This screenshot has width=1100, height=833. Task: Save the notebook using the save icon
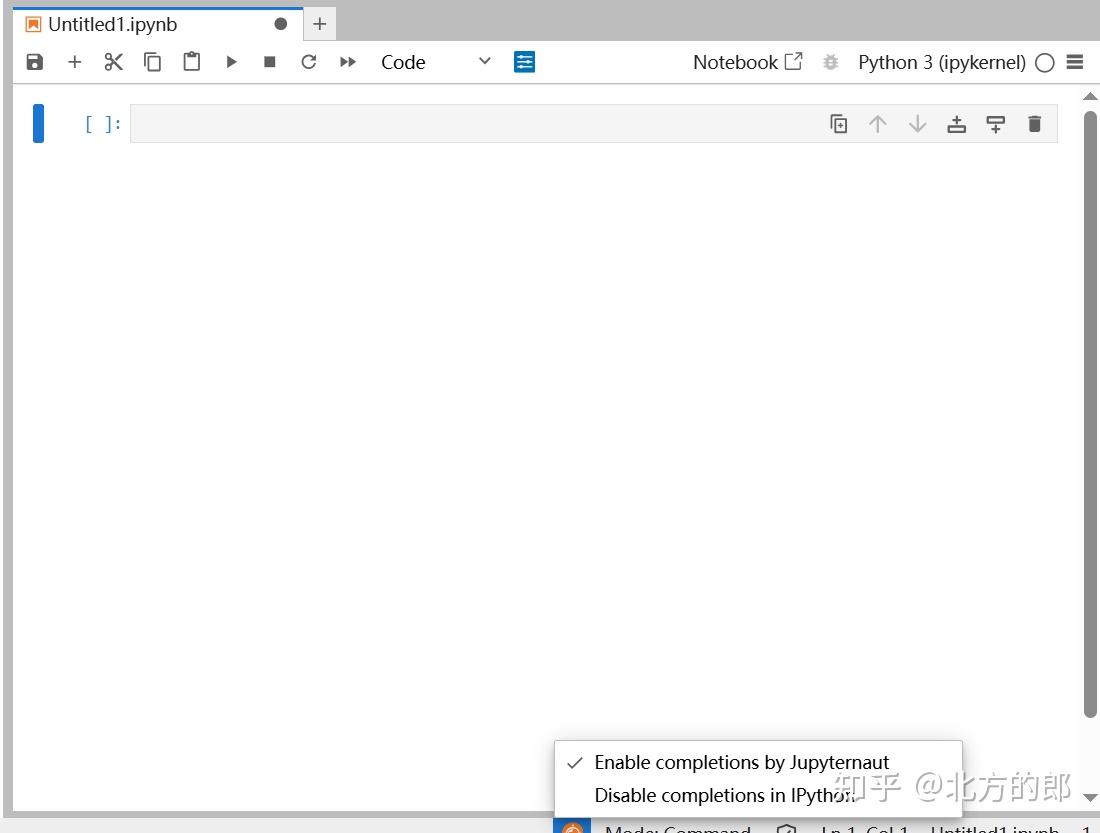coord(34,61)
